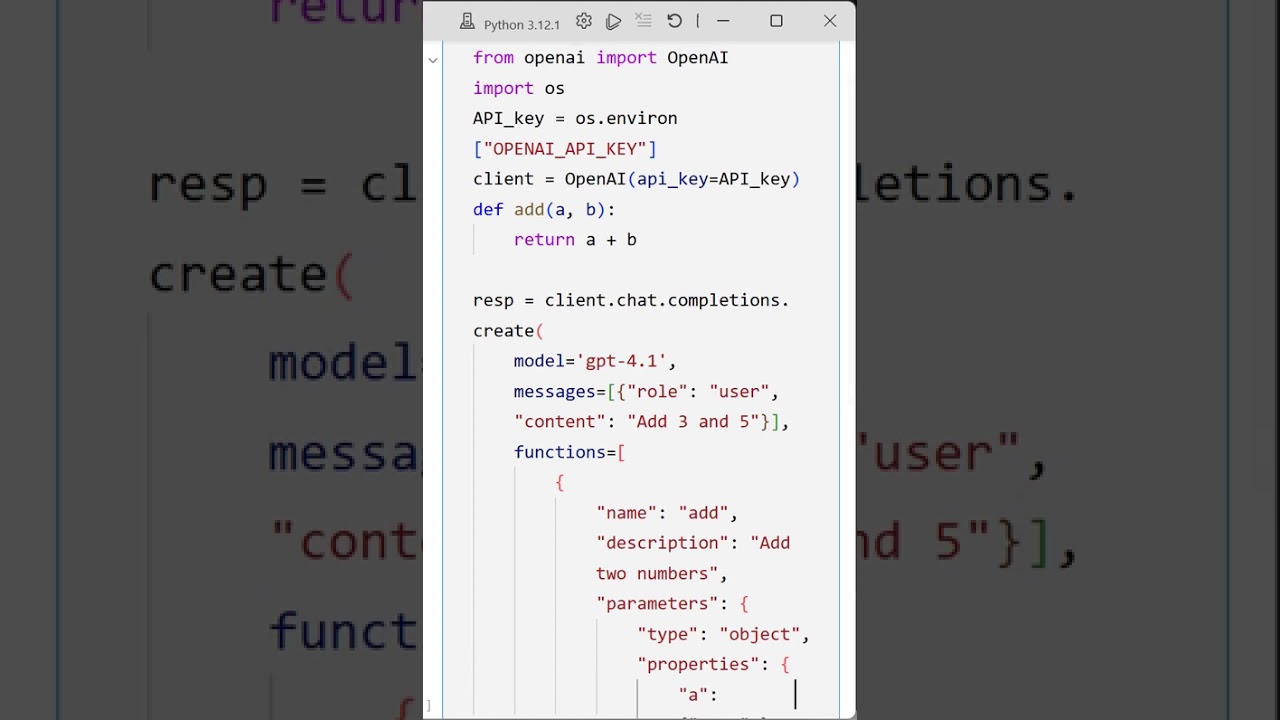Click the line 'from openai import OpenAI'
The width and height of the screenshot is (1280, 720).
click(x=600, y=58)
